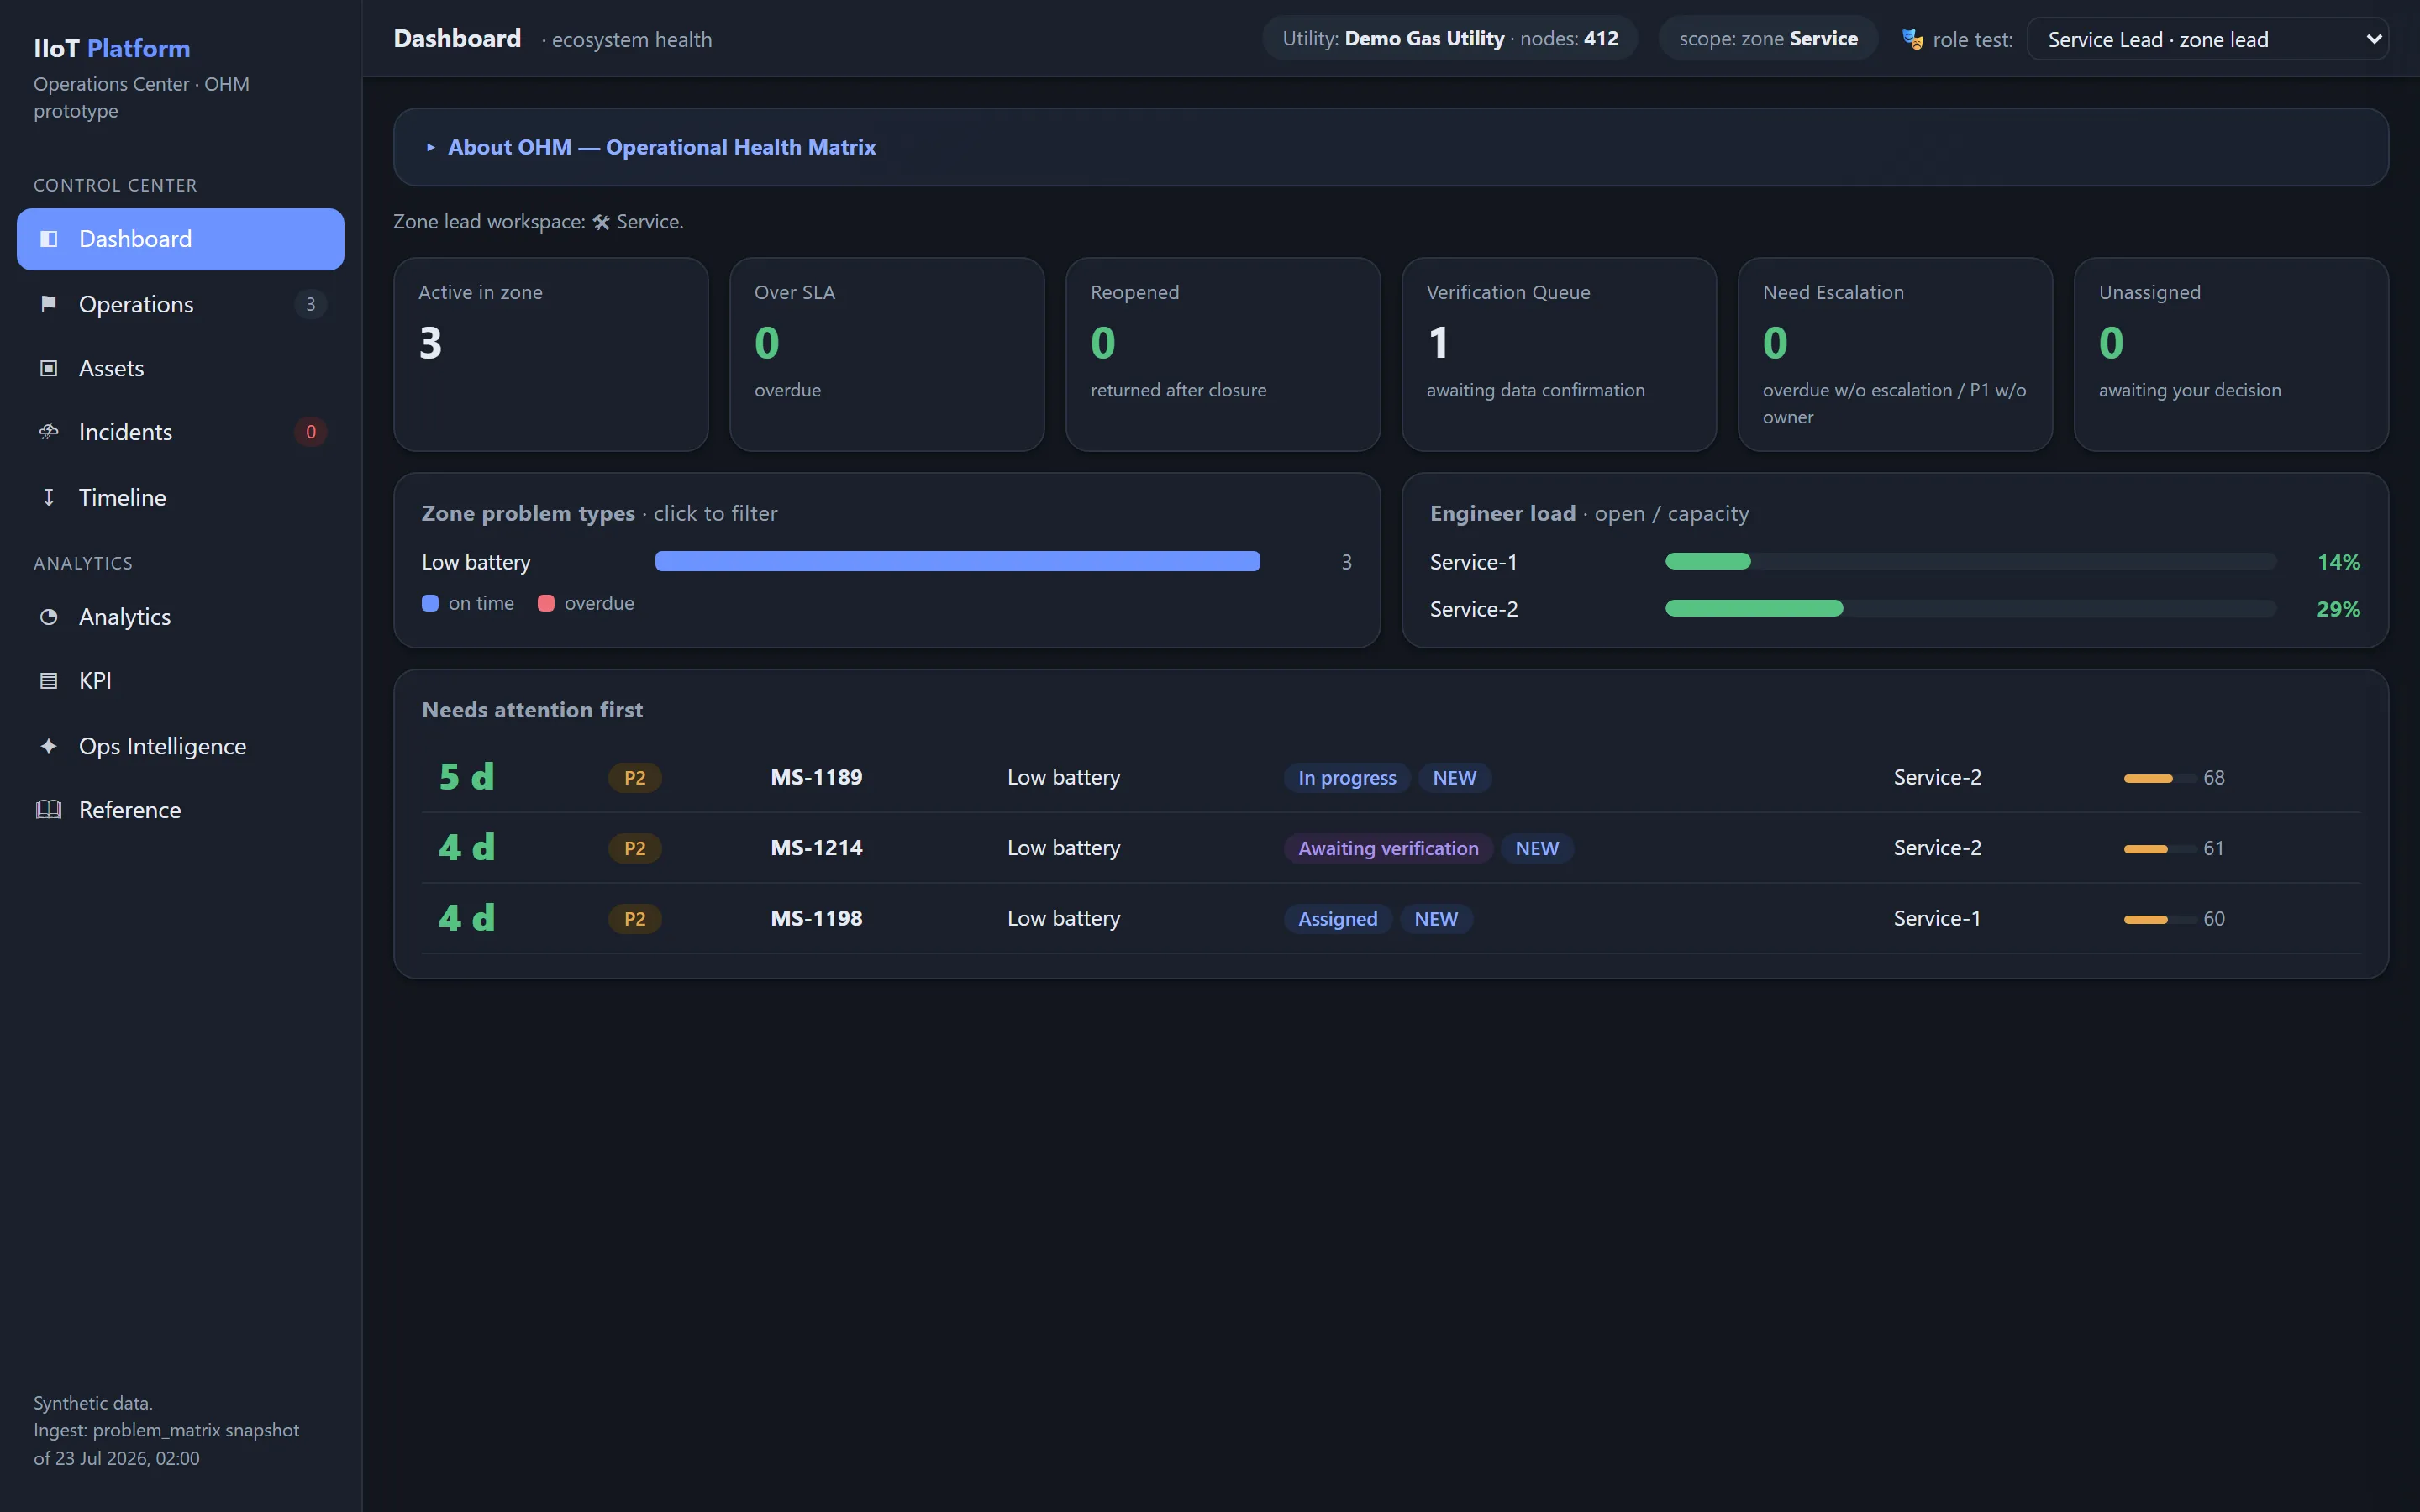Image resolution: width=2420 pixels, height=1512 pixels.
Task: Select the Over SLA card
Action: (x=887, y=354)
